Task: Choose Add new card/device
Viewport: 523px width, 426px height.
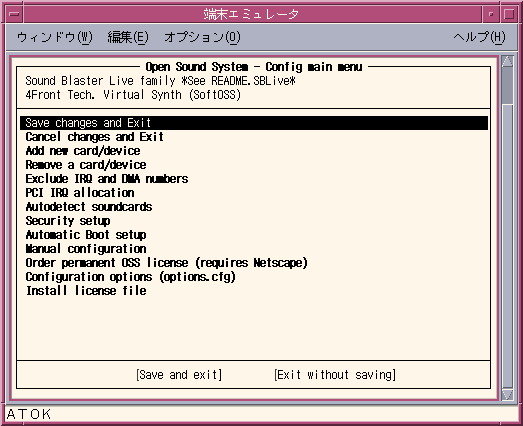Action: (x=83, y=151)
